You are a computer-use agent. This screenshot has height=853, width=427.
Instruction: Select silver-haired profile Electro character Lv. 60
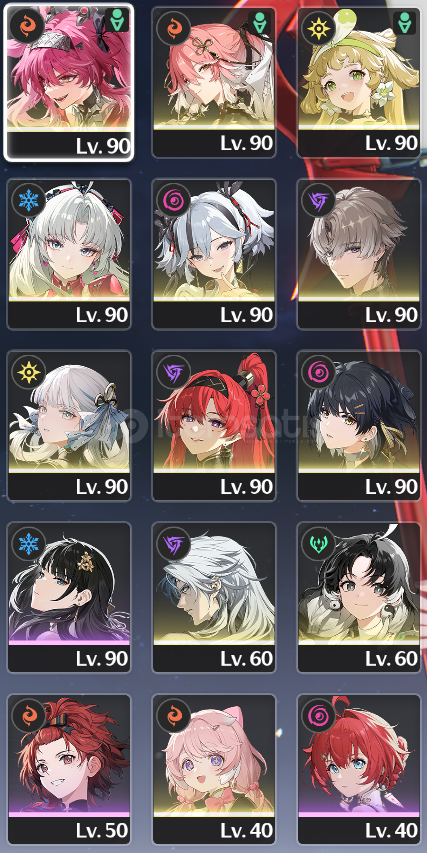[x=214, y=598]
